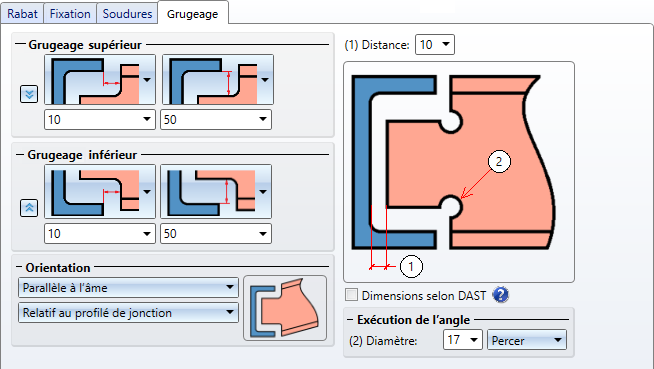This screenshot has height=369, width=654.
Task: Go to the Soudures tab
Action: pyautogui.click(x=127, y=14)
